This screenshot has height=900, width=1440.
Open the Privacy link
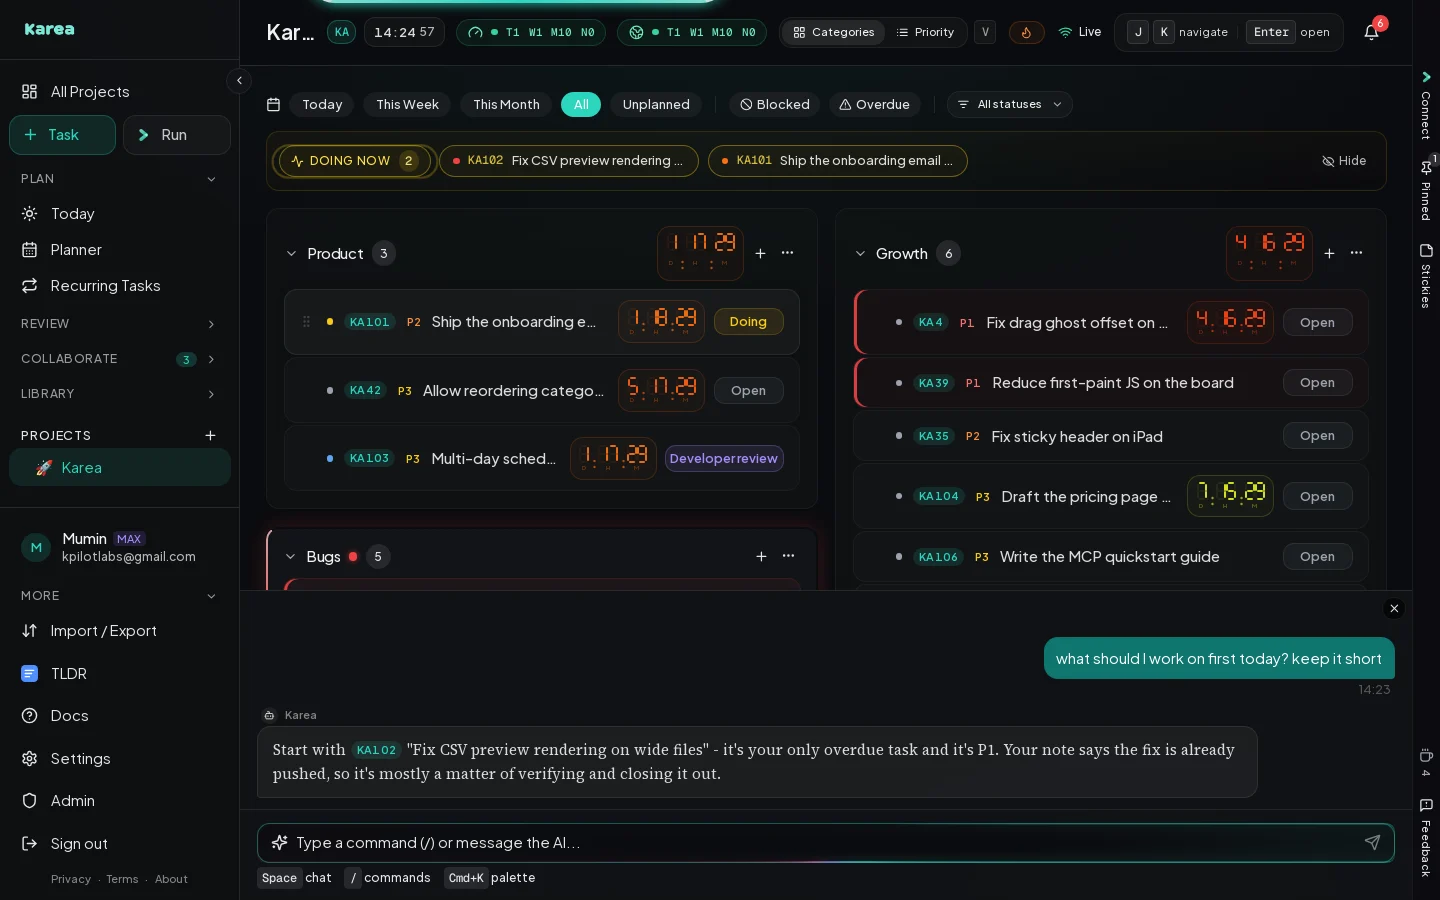(x=71, y=879)
